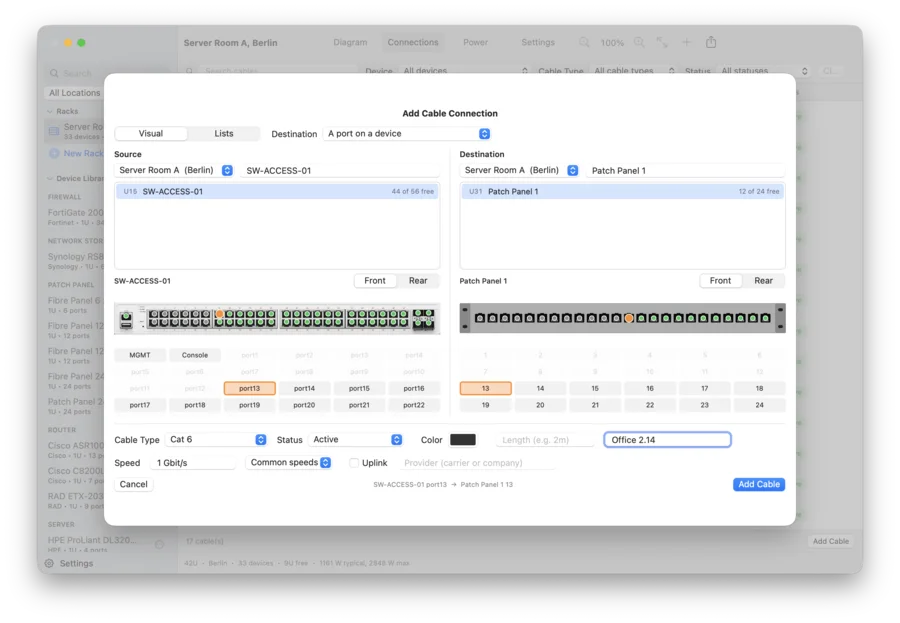Viewport: 900px width, 623px height.
Task: Click the Length input field
Action: click(x=544, y=440)
